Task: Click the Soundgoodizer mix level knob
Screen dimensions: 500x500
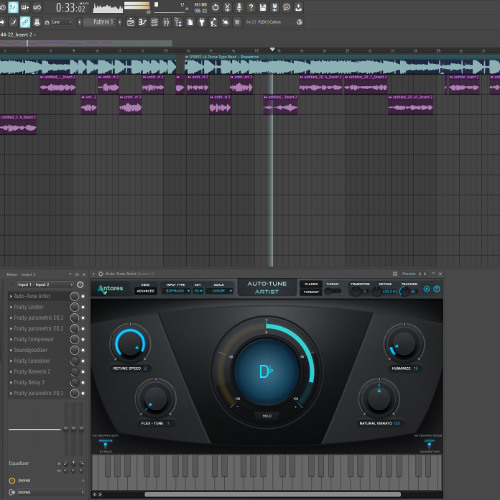Action: pos(75,350)
